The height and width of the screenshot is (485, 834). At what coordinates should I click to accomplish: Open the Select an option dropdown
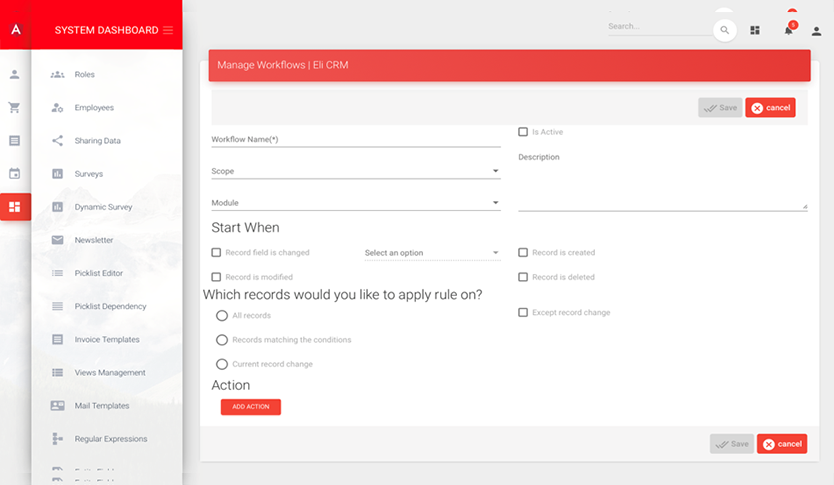point(431,253)
